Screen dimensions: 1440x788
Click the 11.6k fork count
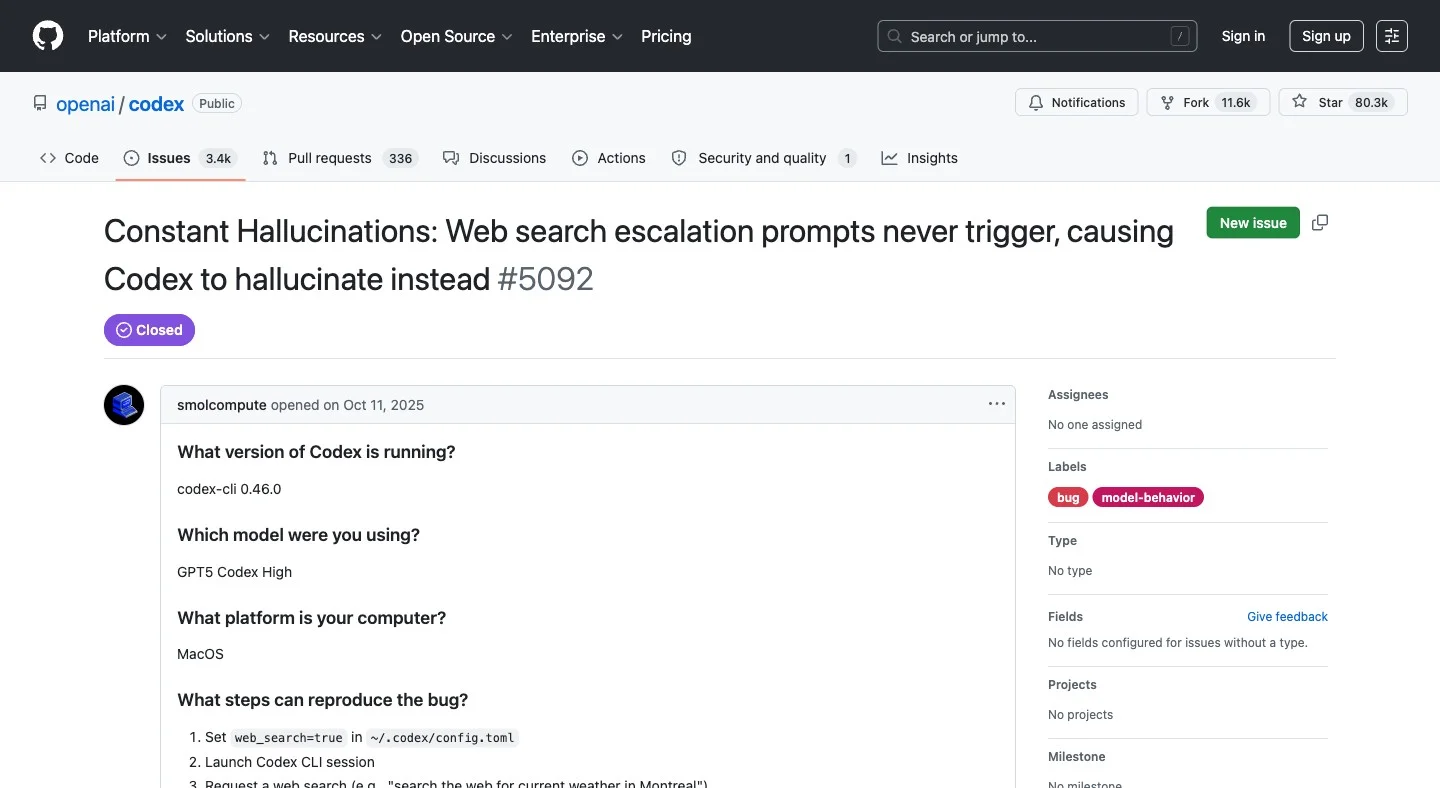tap(1236, 102)
